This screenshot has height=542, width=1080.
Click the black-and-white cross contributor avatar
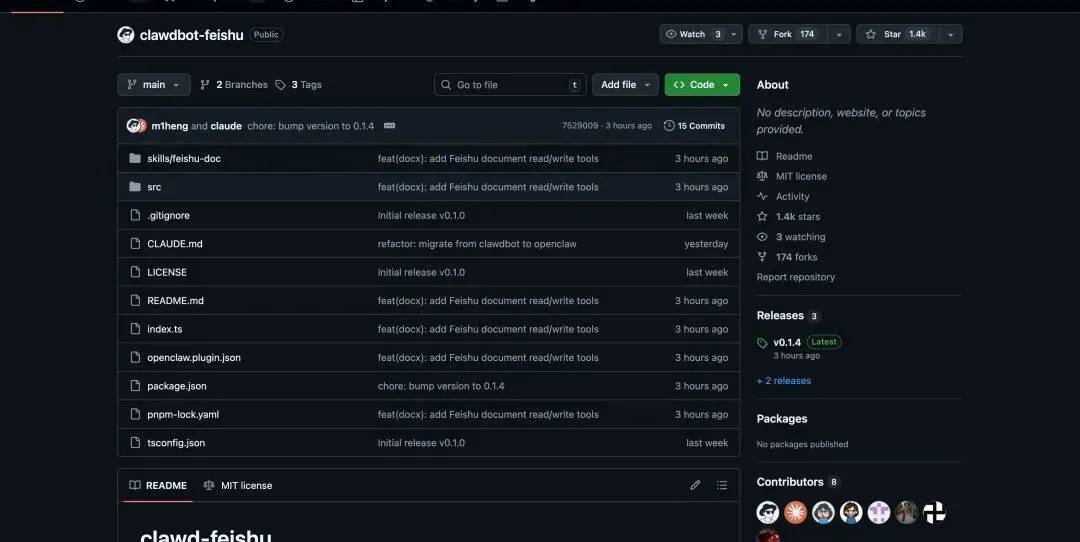[x=934, y=512]
